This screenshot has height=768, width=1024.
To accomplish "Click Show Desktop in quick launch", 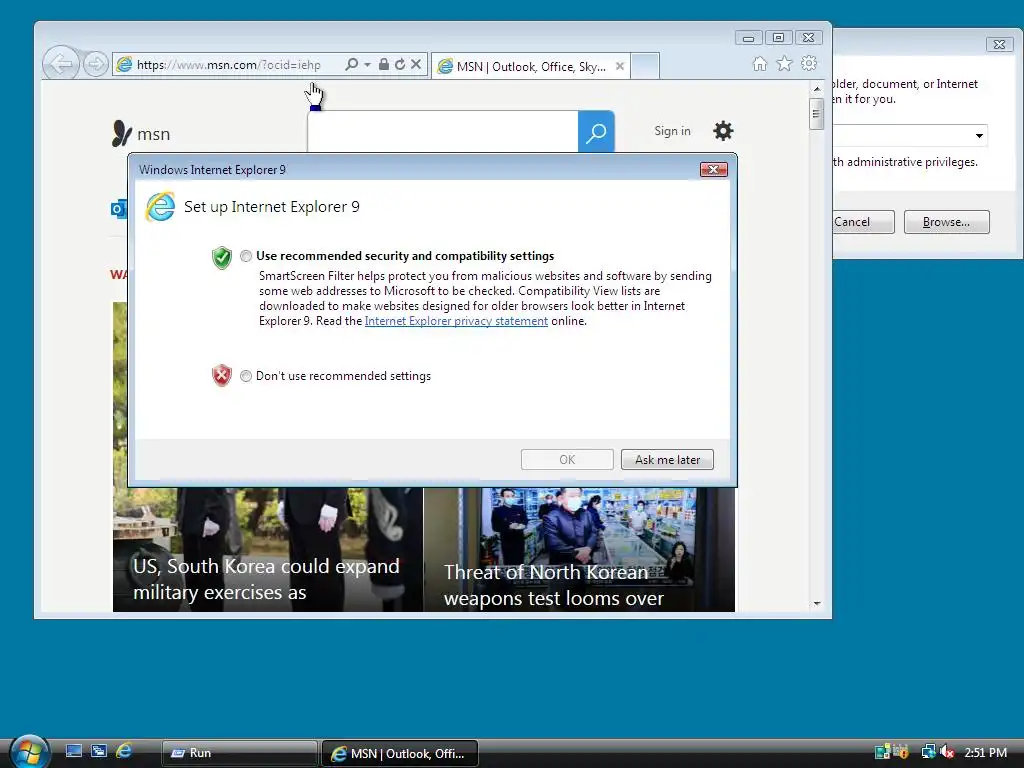I will [74, 751].
